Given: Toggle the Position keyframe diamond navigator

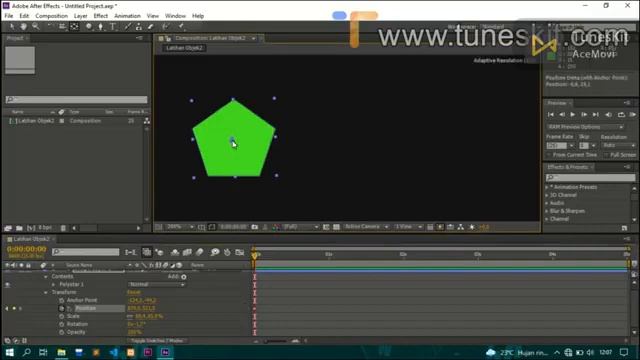Looking at the screenshot, I should click(x=14, y=309).
